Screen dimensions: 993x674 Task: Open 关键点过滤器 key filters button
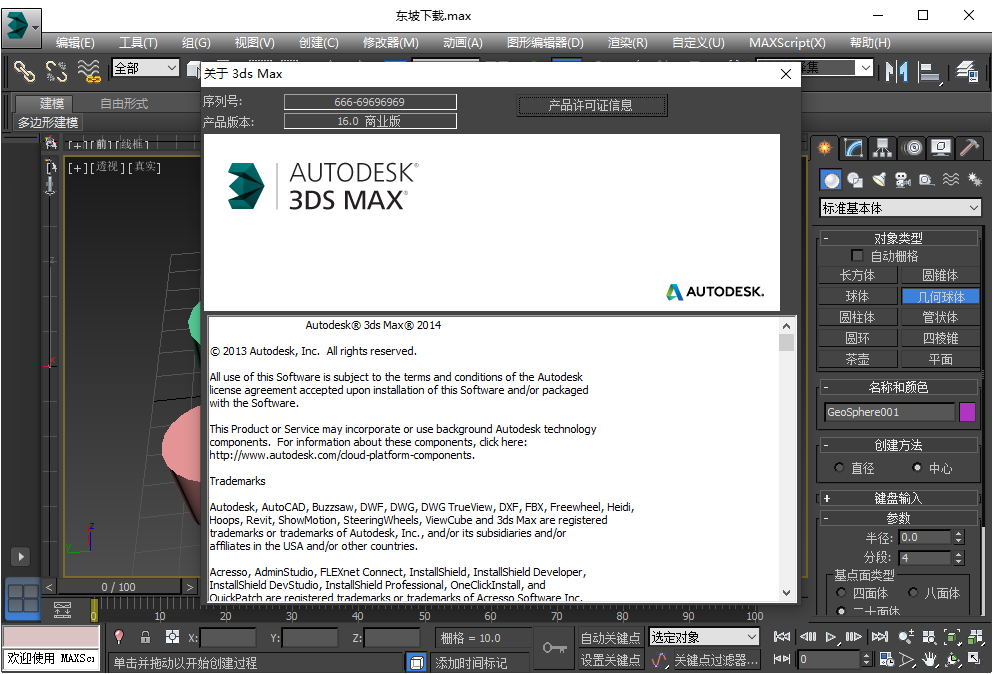coord(715,660)
